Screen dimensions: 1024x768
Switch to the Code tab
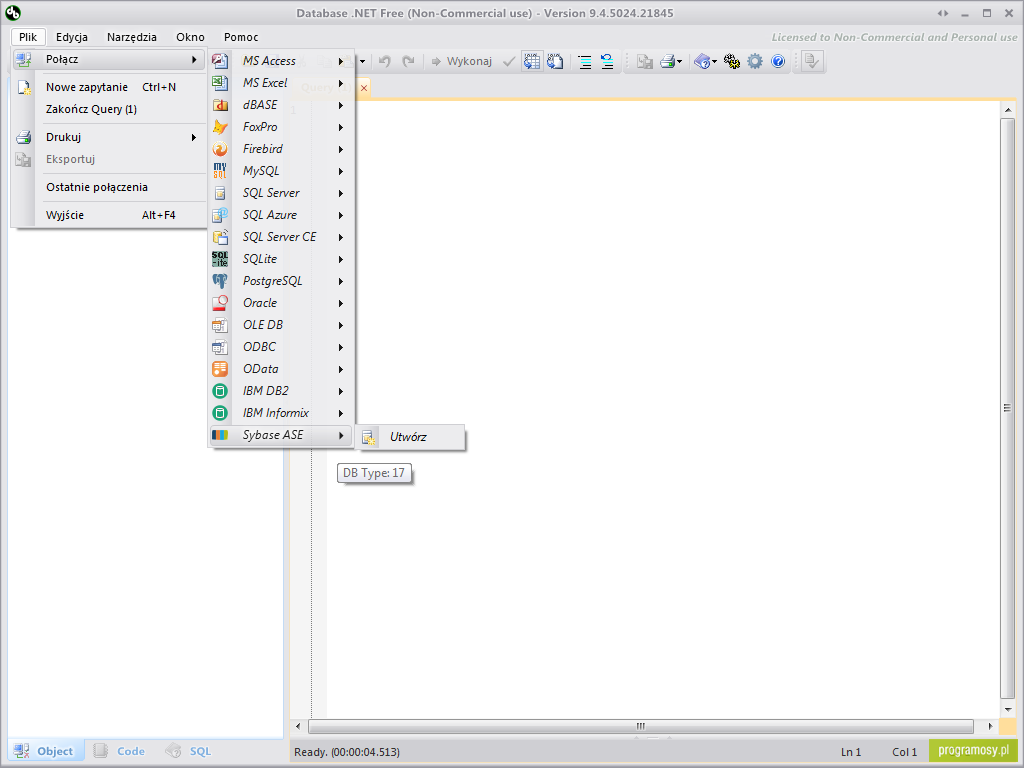click(120, 751)
